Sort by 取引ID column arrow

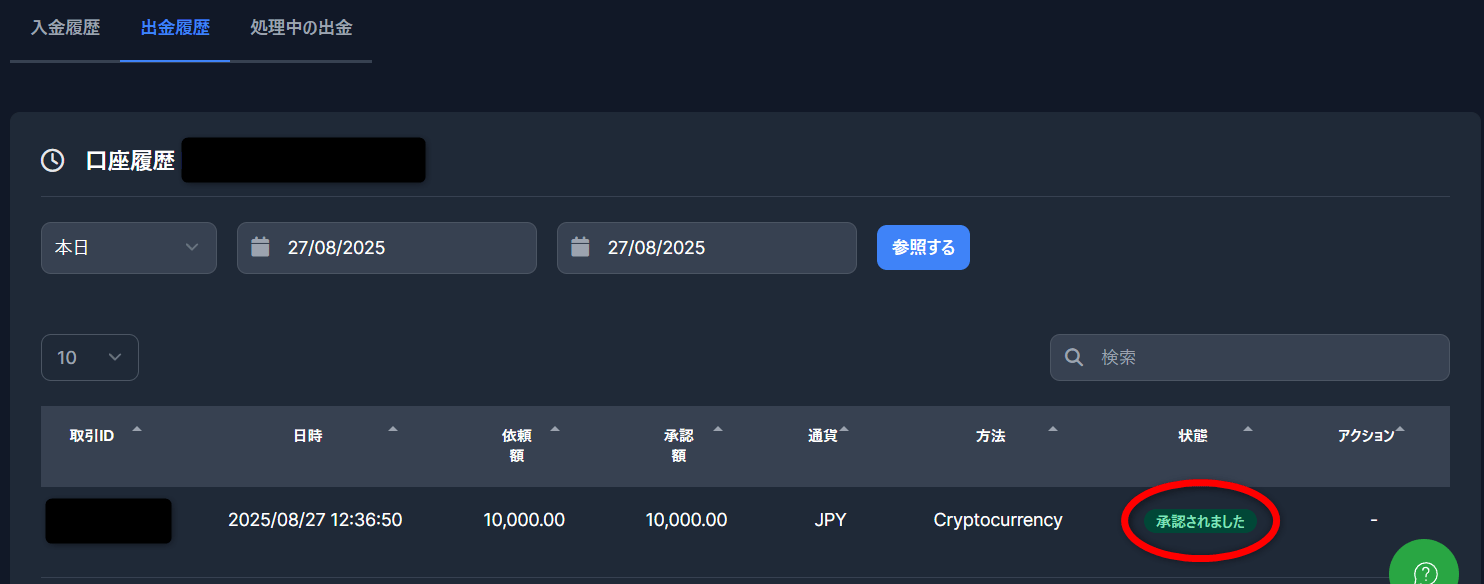[x=137, y=429]
